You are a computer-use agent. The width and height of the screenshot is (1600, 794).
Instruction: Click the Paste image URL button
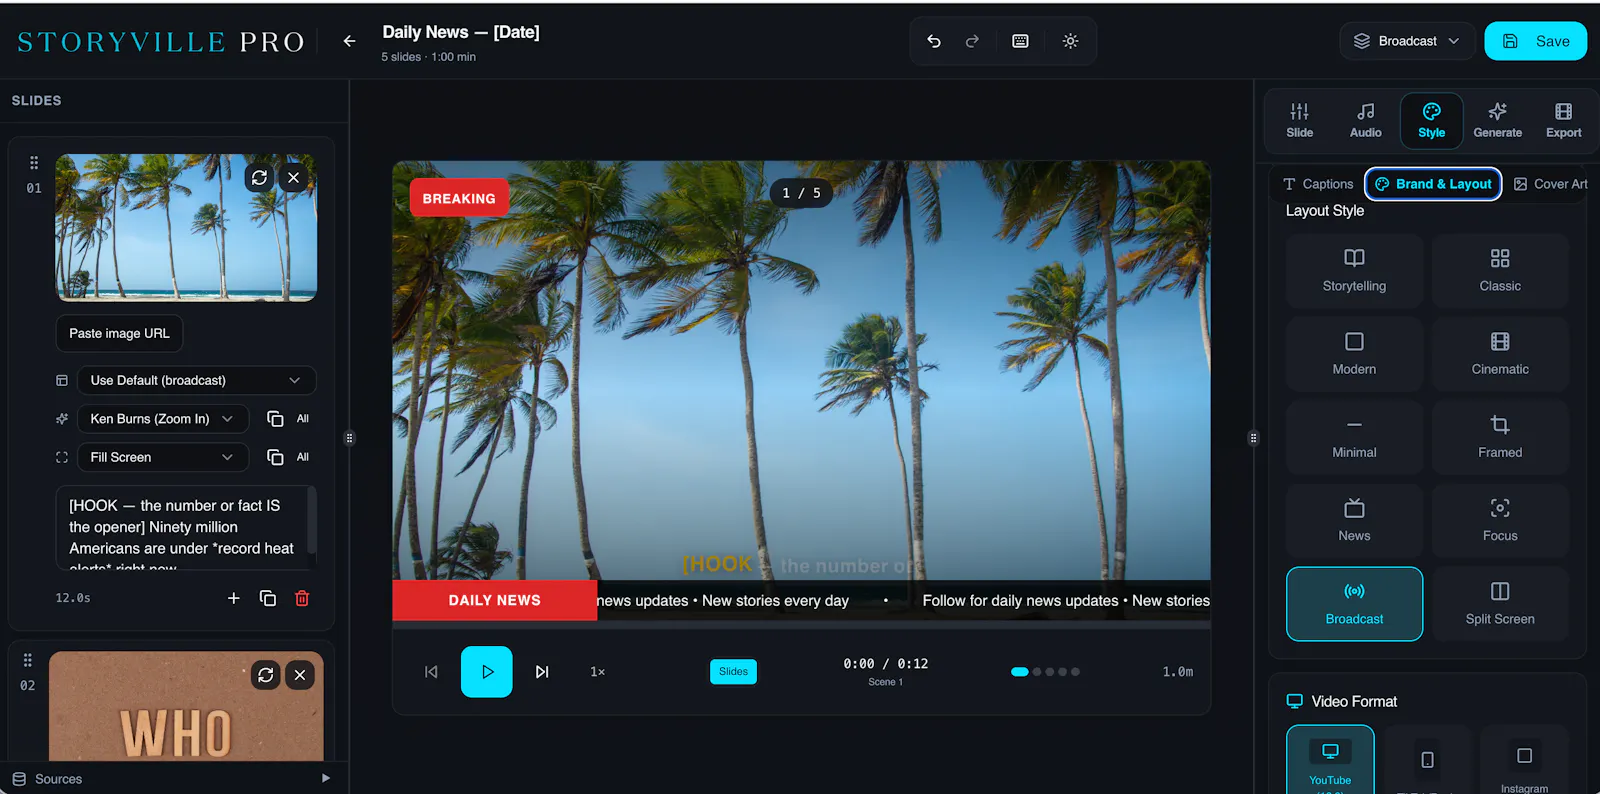119,333
